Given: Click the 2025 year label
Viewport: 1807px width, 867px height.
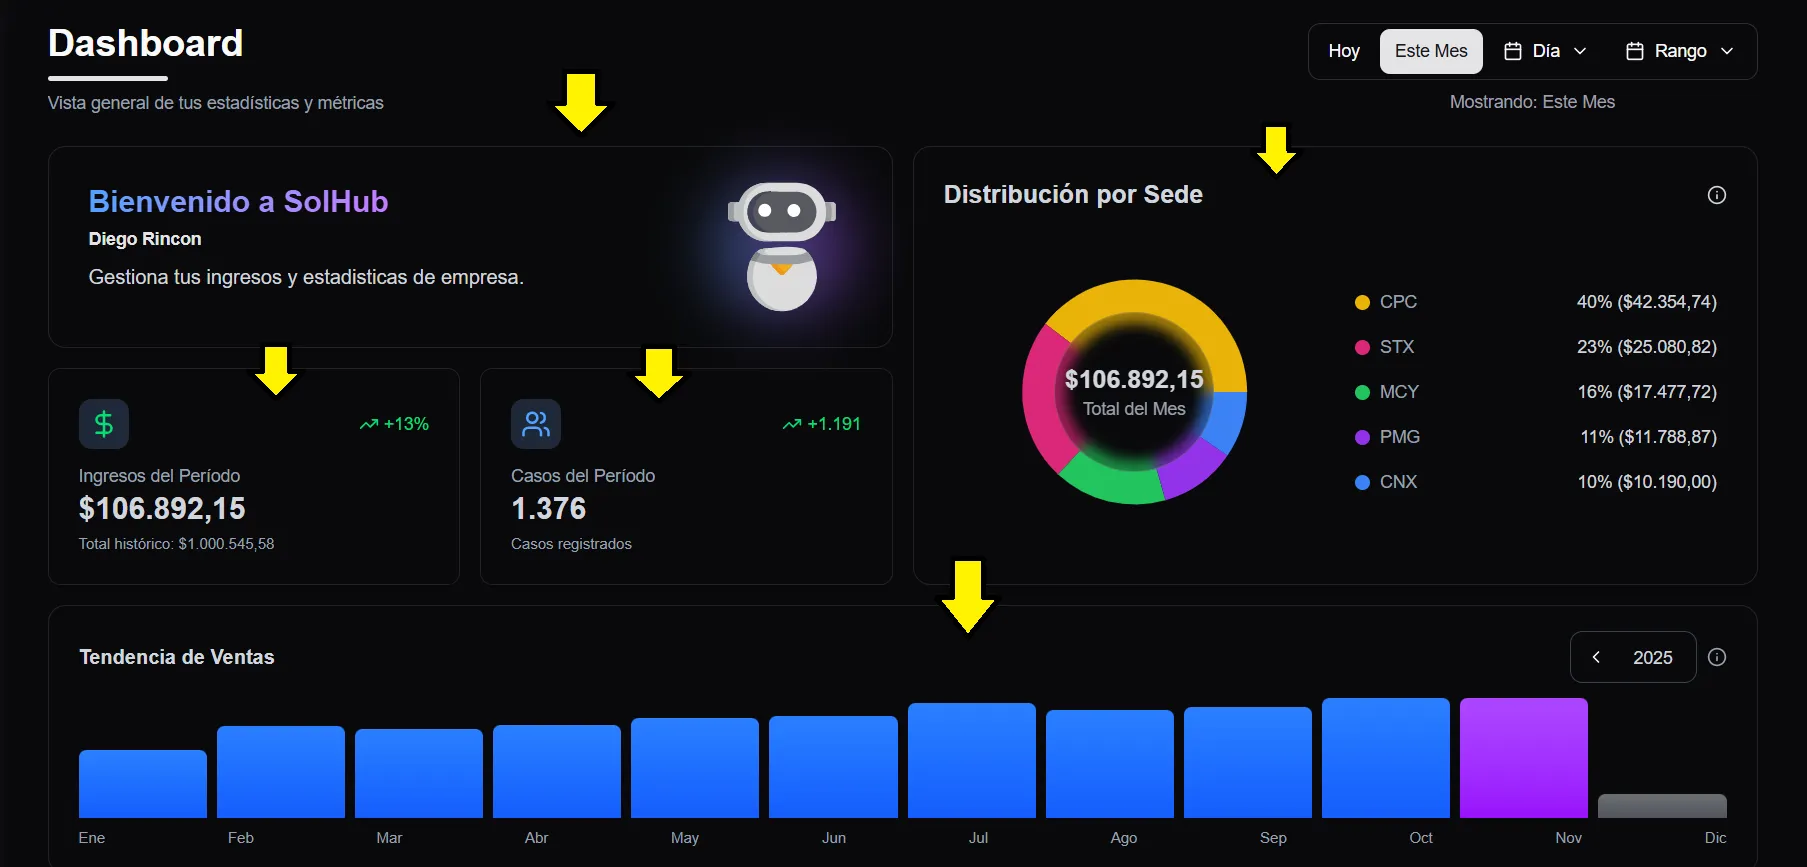Looking at the screenshot, I should [x=1652, y=657].
